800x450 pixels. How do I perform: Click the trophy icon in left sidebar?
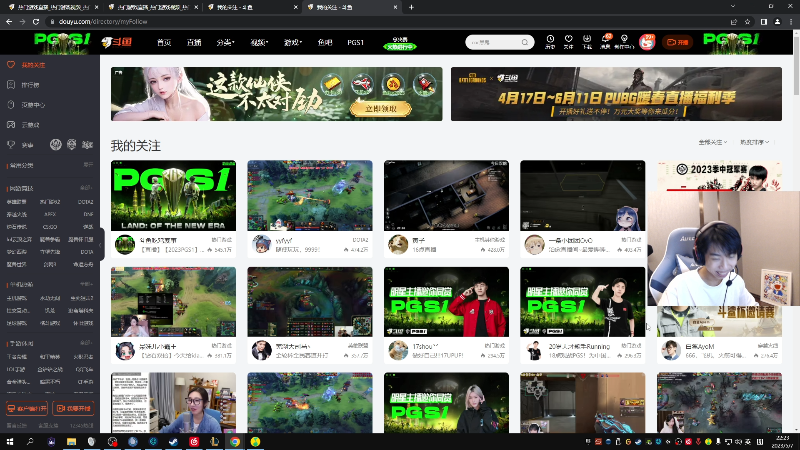tap(11, 145)
